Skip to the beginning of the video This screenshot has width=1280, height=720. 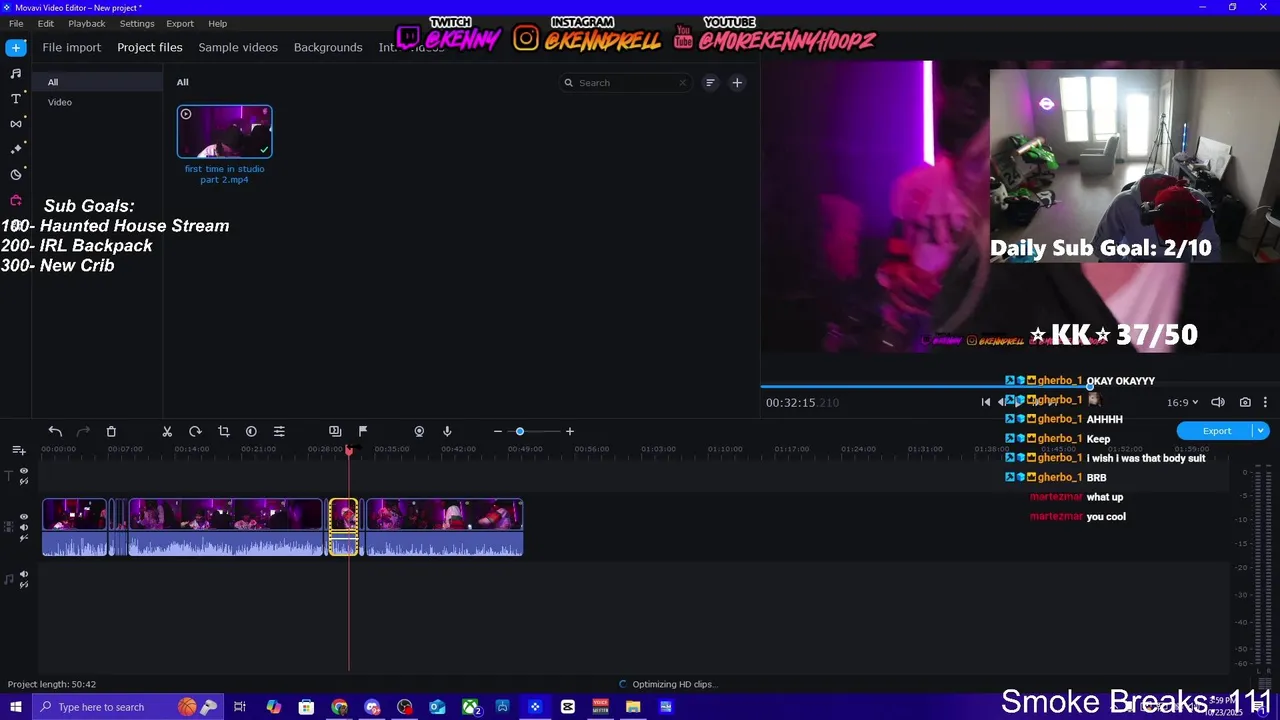pos(985,402)
